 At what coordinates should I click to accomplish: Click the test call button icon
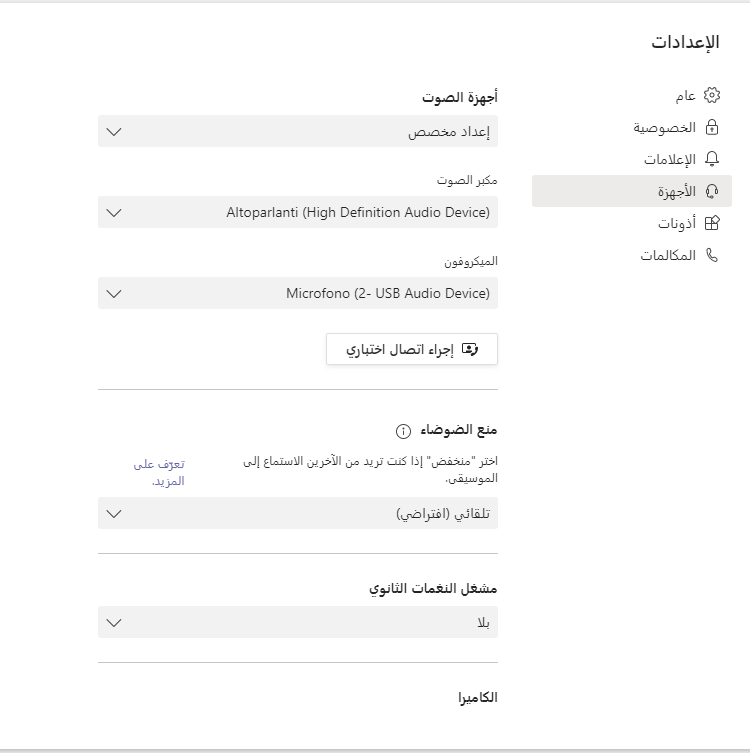pos(470,350)
